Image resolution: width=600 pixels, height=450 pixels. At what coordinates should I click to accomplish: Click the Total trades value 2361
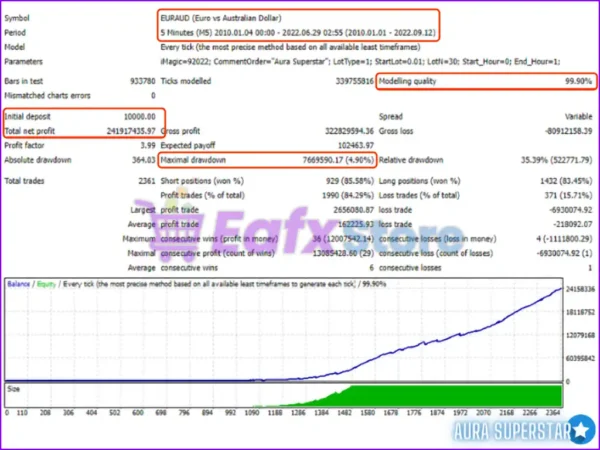tap(147, 181)
